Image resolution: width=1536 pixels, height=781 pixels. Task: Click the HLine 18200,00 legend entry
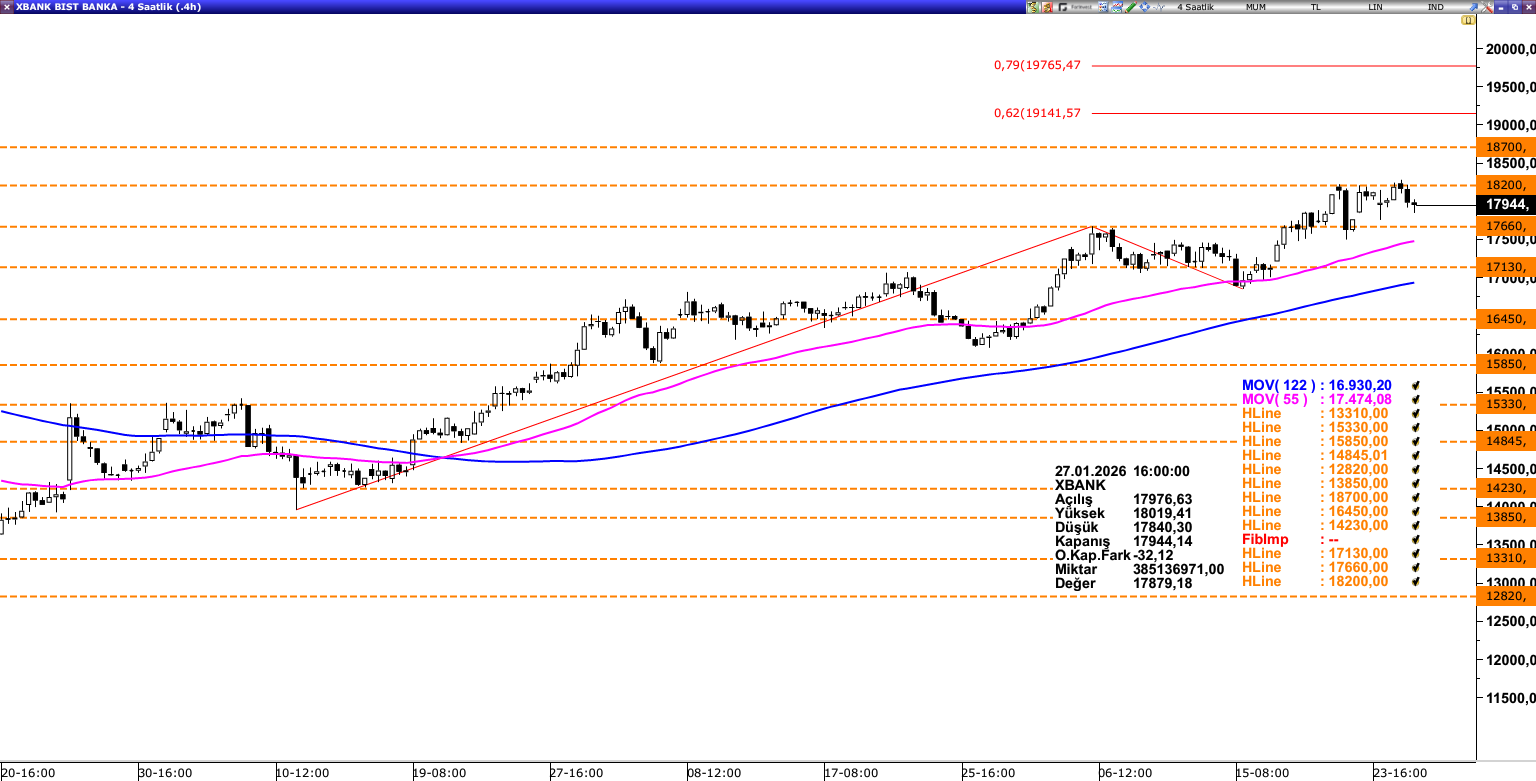[1315, 582]
